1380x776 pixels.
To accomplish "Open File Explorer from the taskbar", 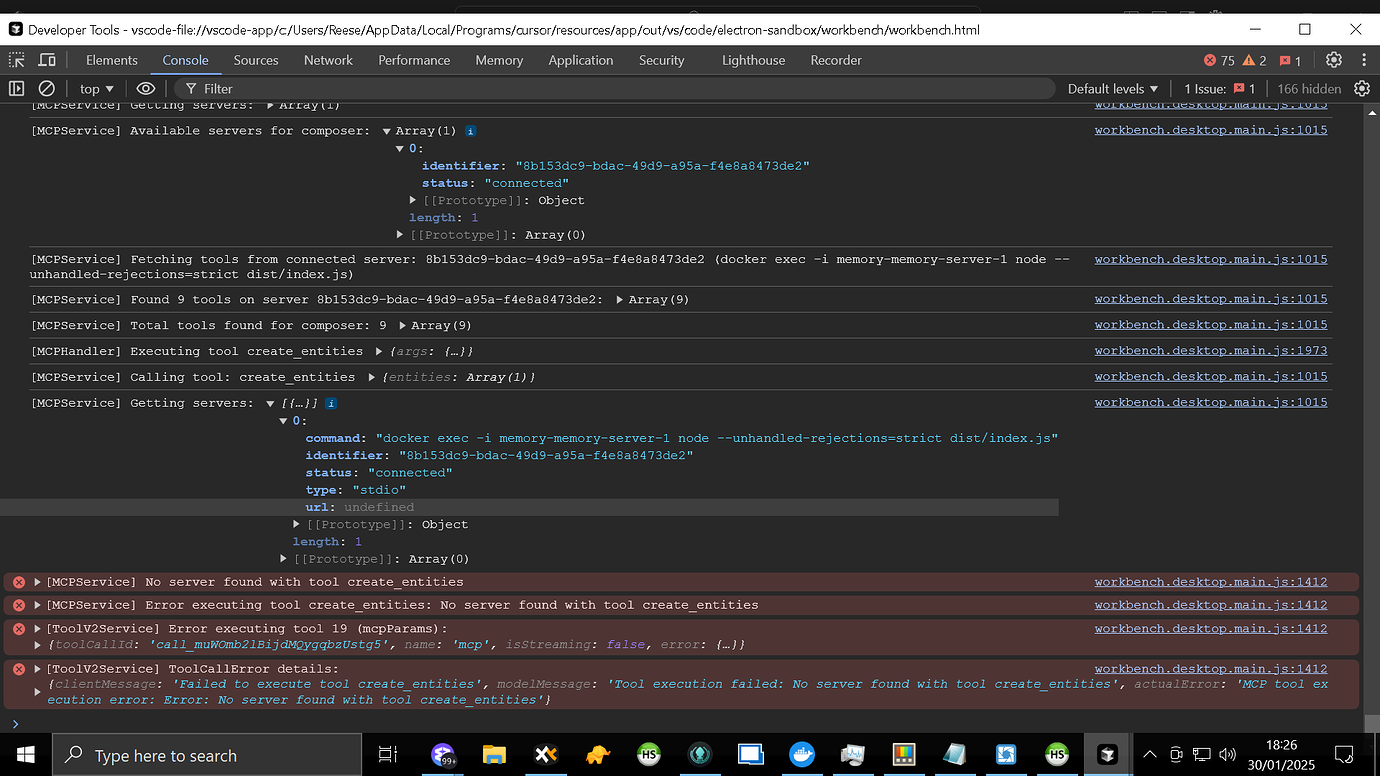I will (494, 755).
